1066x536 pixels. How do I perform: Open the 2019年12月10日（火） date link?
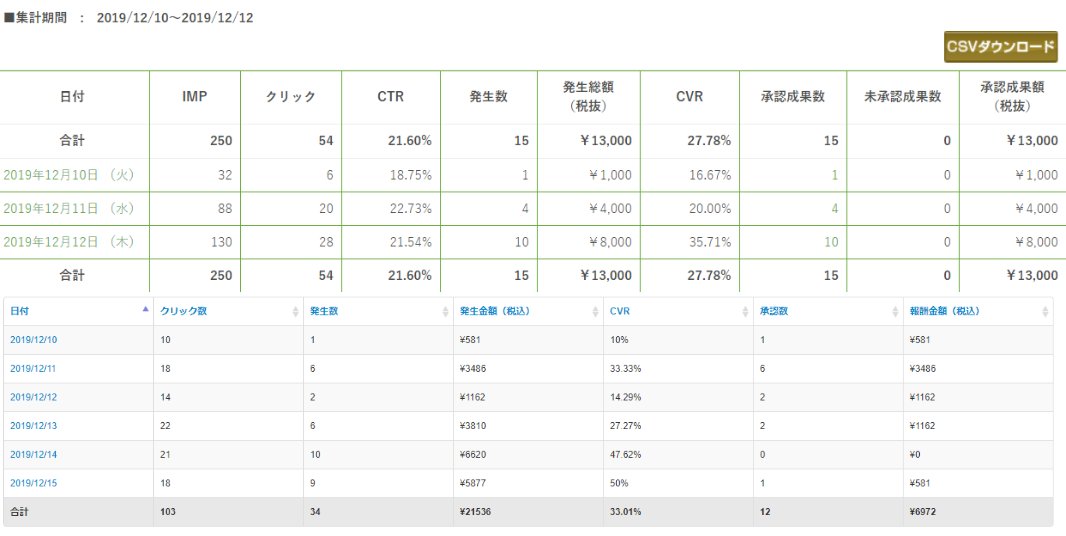tap(69, 175)
